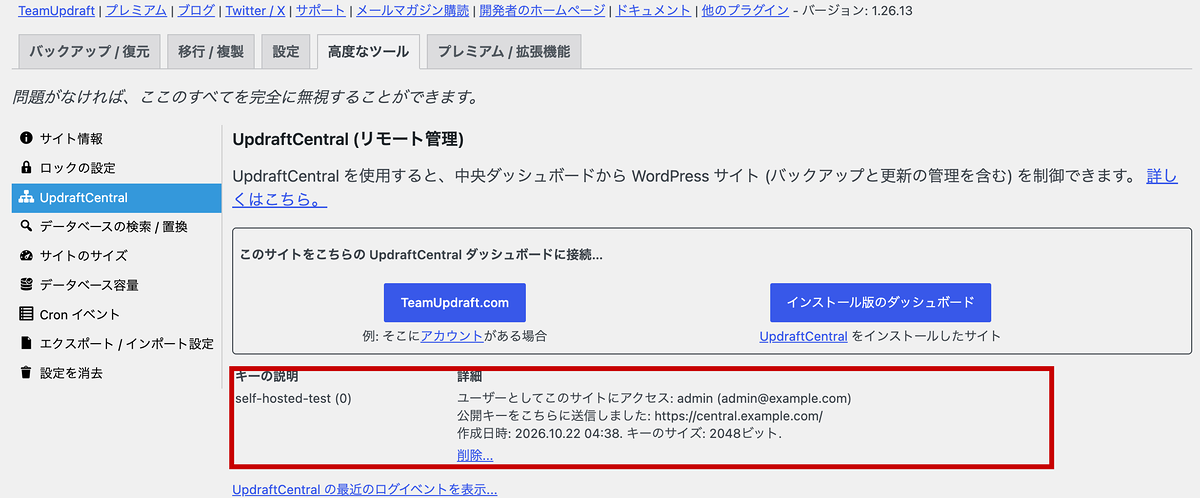The image size is (1200, 498).
Task: Open the TeamUpdraft link in header
Action: click(57, 11)
